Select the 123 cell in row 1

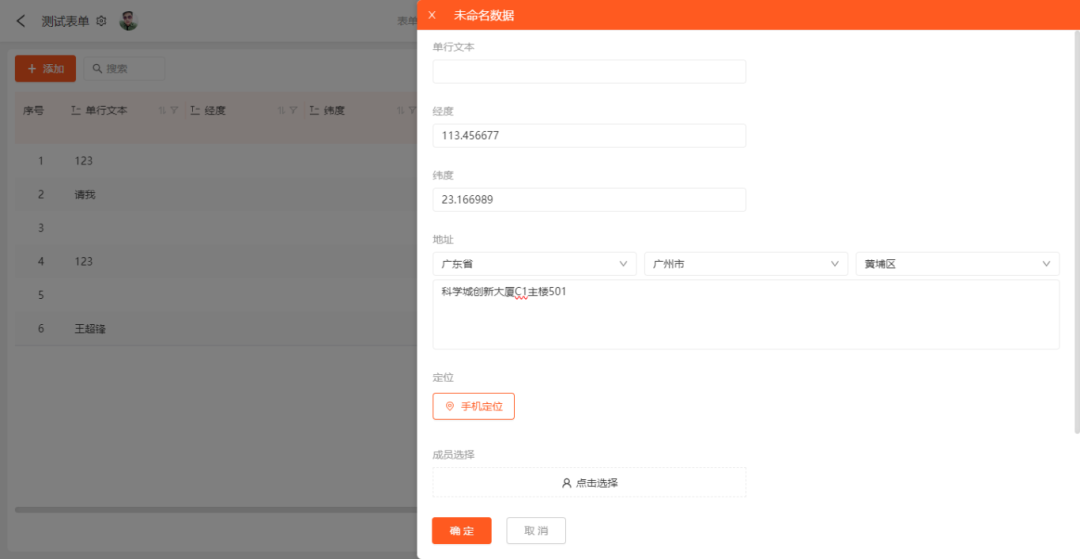83,161
